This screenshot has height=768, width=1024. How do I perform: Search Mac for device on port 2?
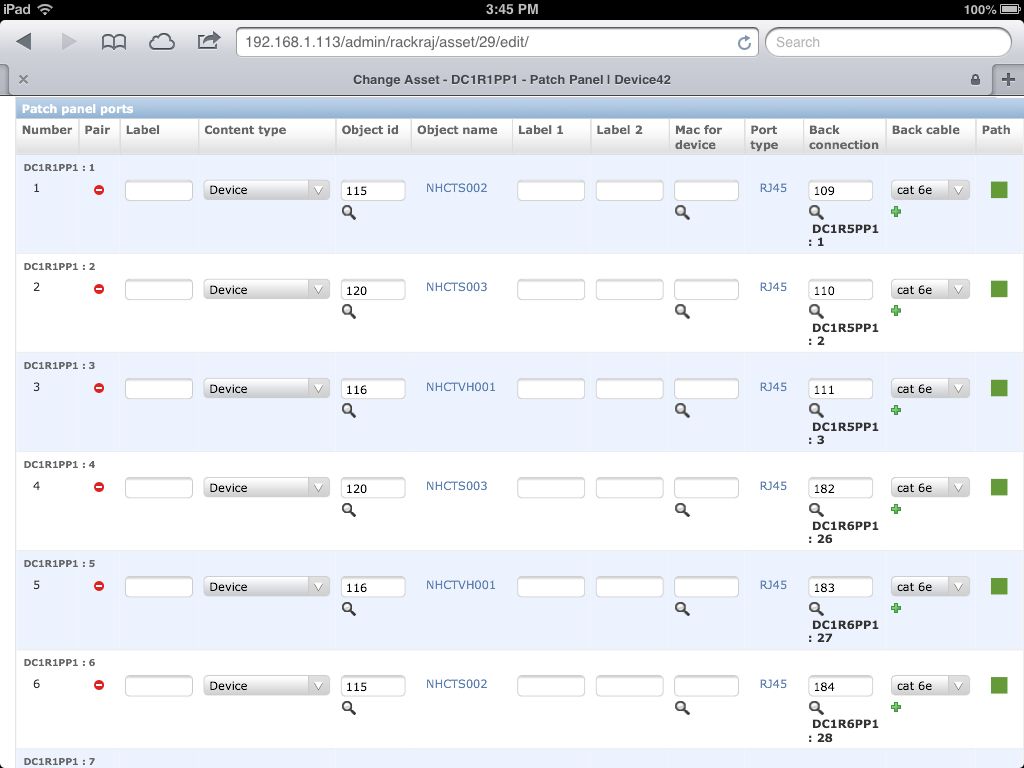[x=682, y=312]
